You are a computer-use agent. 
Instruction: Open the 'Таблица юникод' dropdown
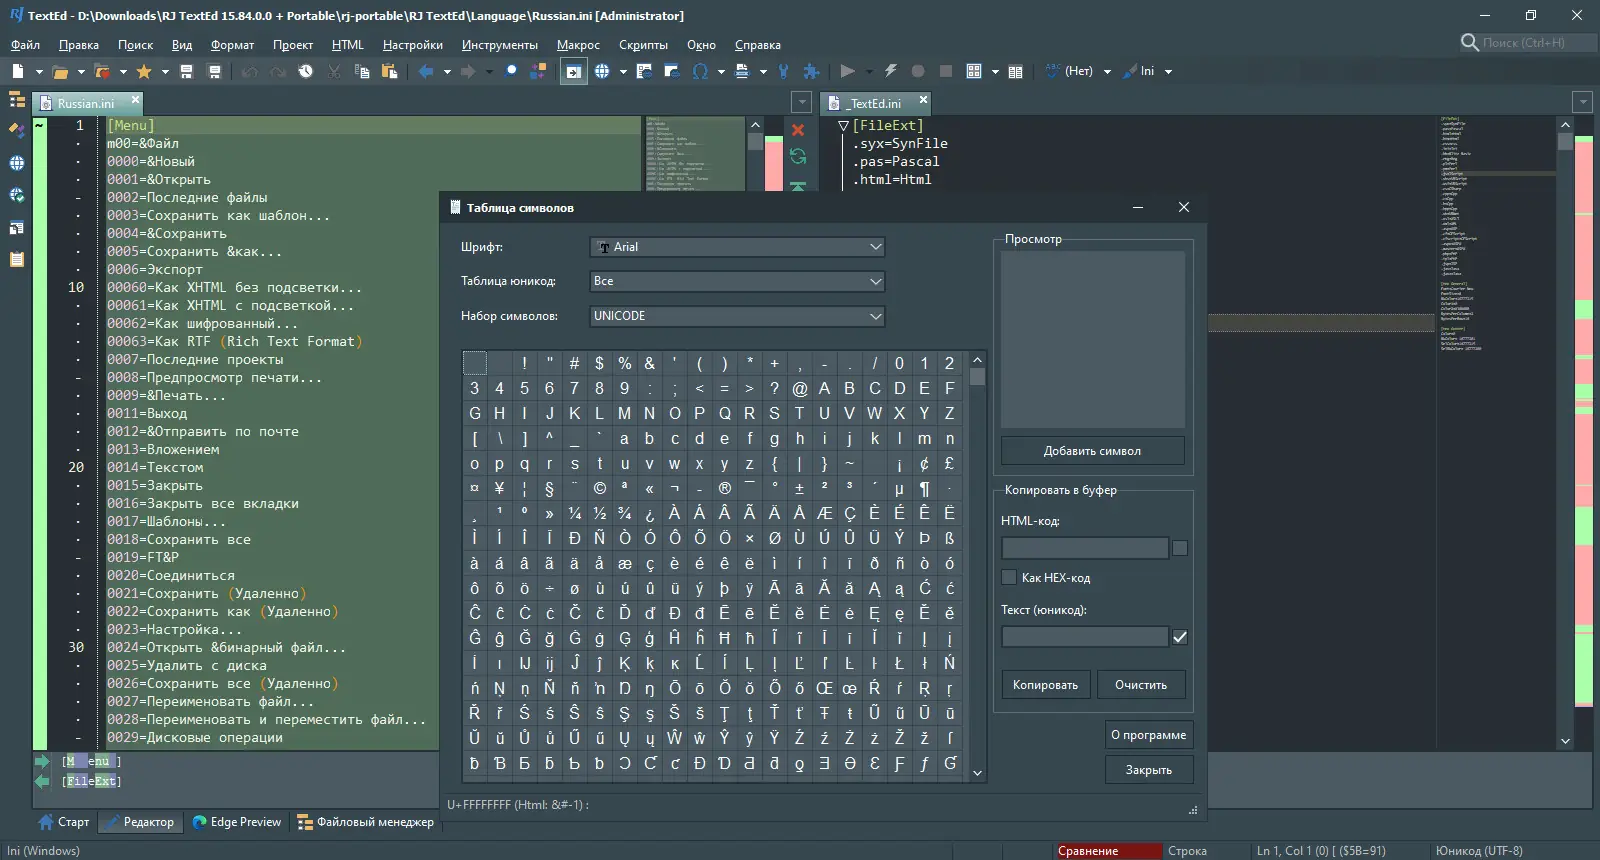pos(738,281)
